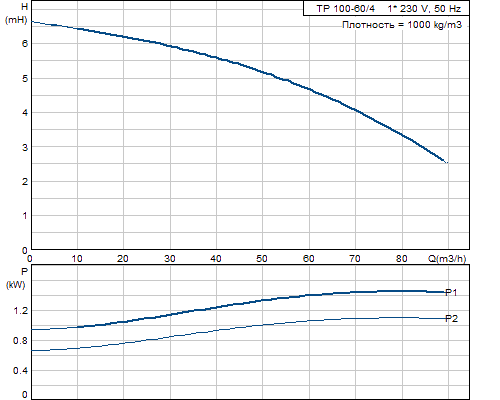Click the 6 tick on head axis
500x400 pixels.
pos(25,44)
